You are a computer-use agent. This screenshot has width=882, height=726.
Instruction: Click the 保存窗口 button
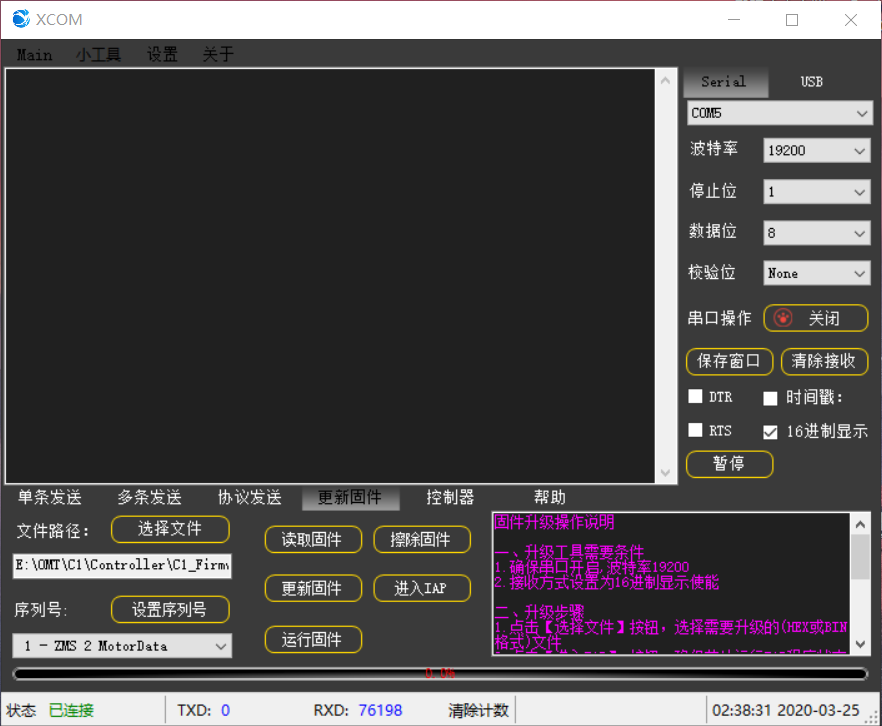tap(730, 361)
